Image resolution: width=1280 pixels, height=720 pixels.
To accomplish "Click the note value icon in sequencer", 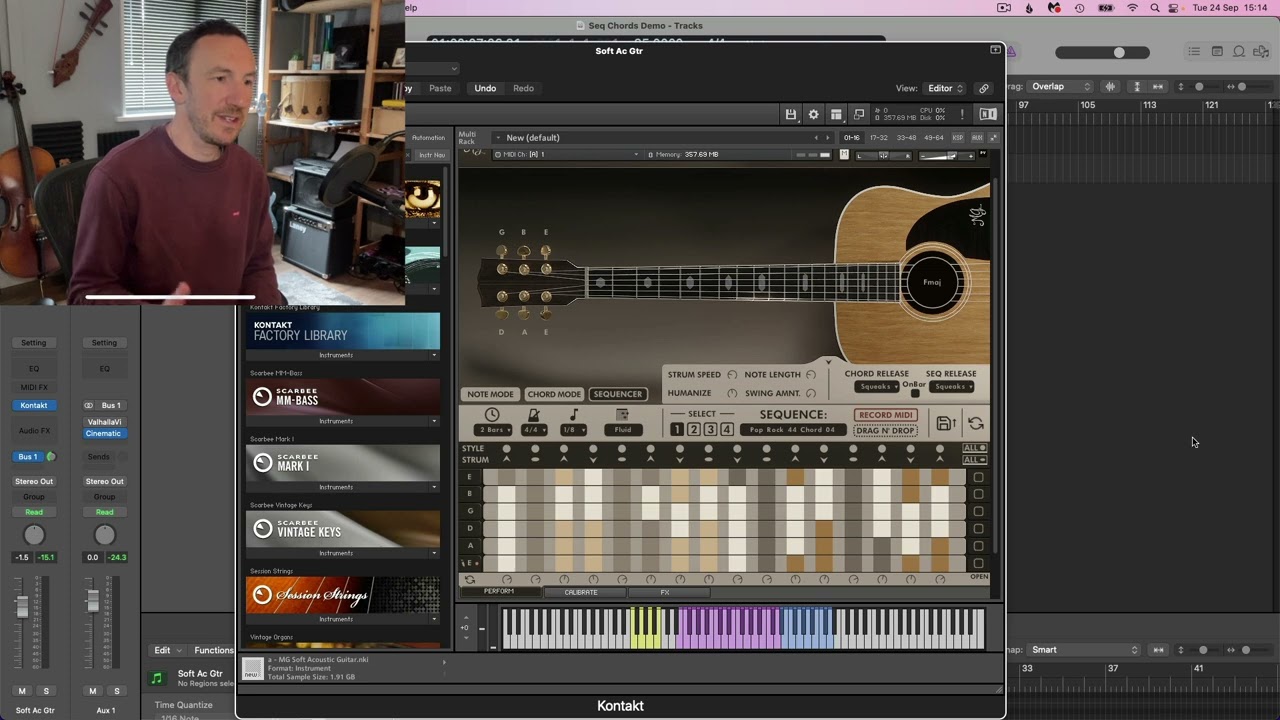I will 574,415.
